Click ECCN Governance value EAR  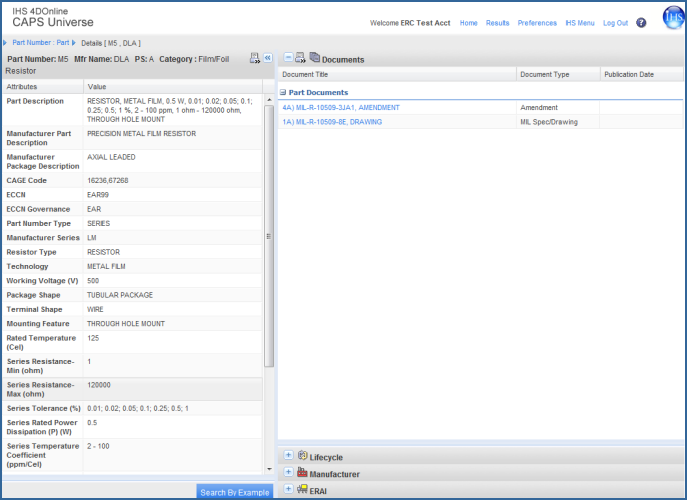94,209
